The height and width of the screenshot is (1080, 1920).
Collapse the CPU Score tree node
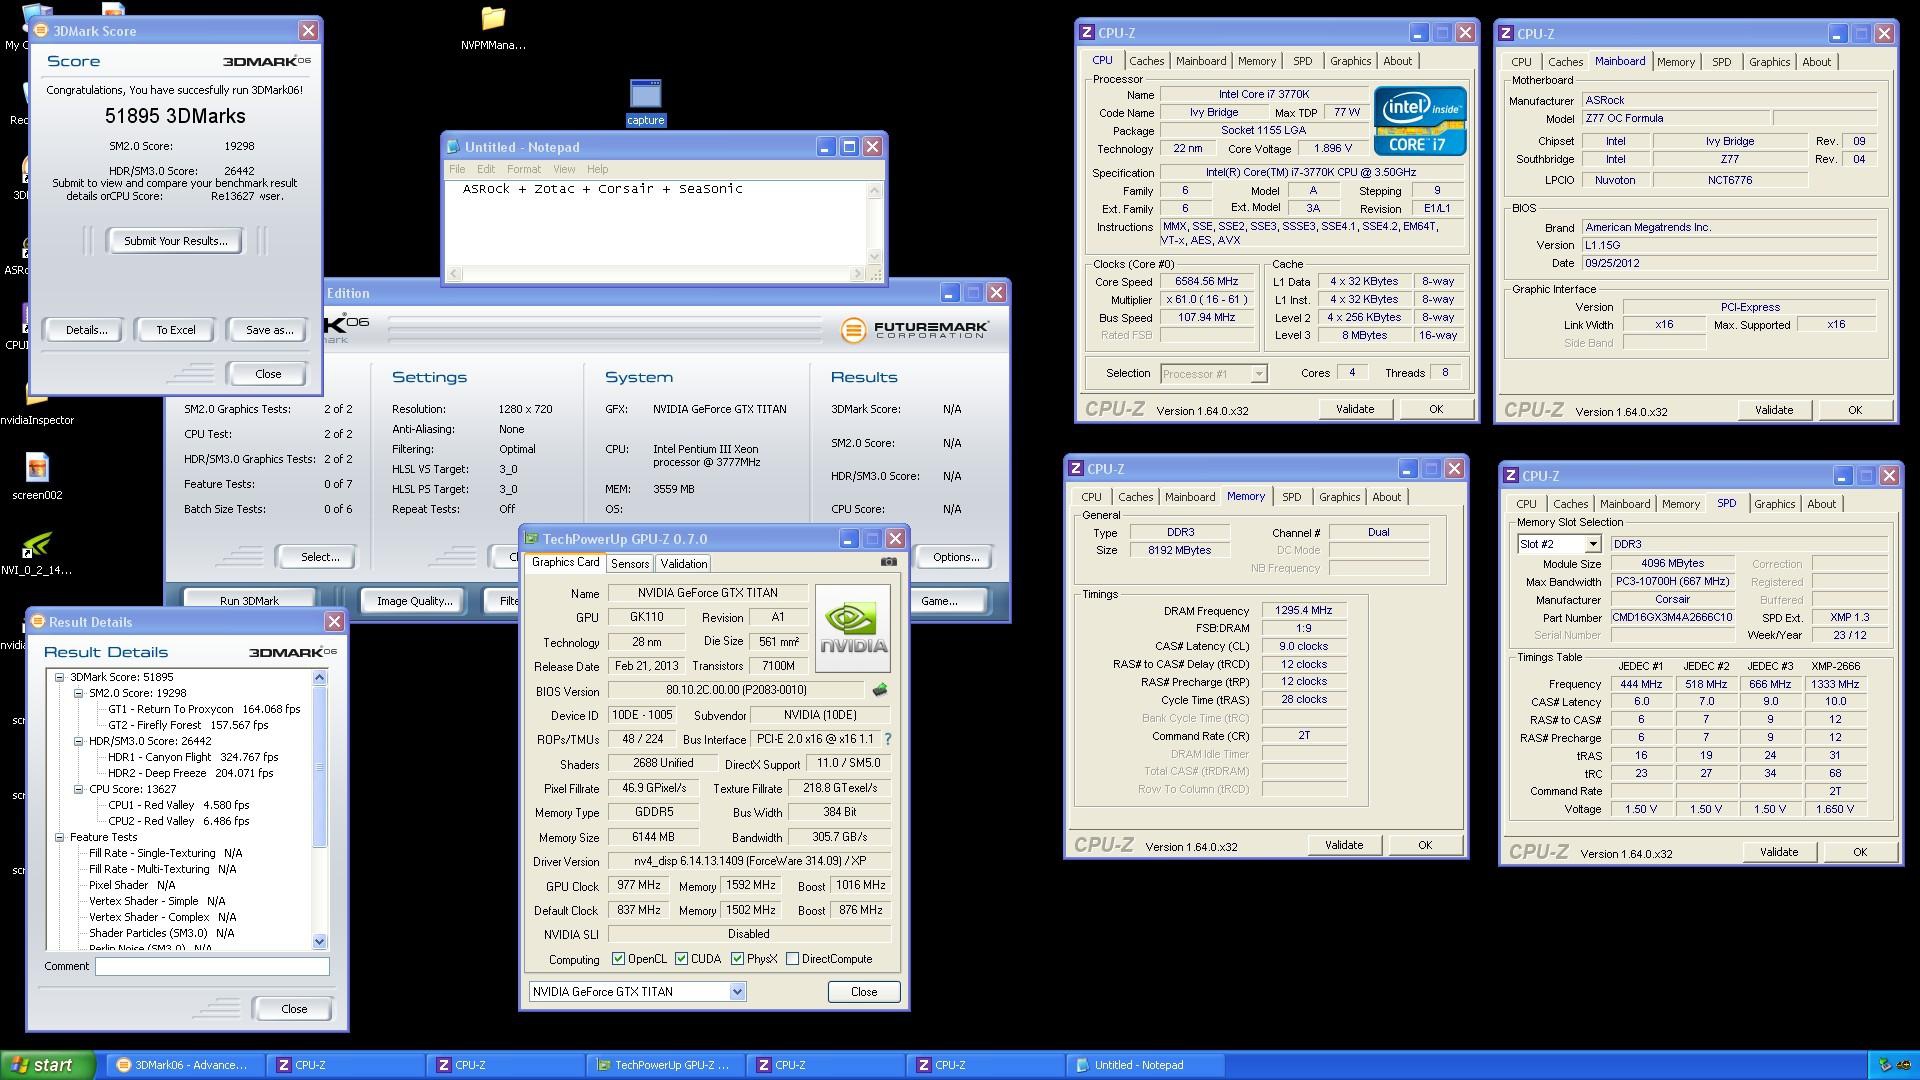pos(79,789)
